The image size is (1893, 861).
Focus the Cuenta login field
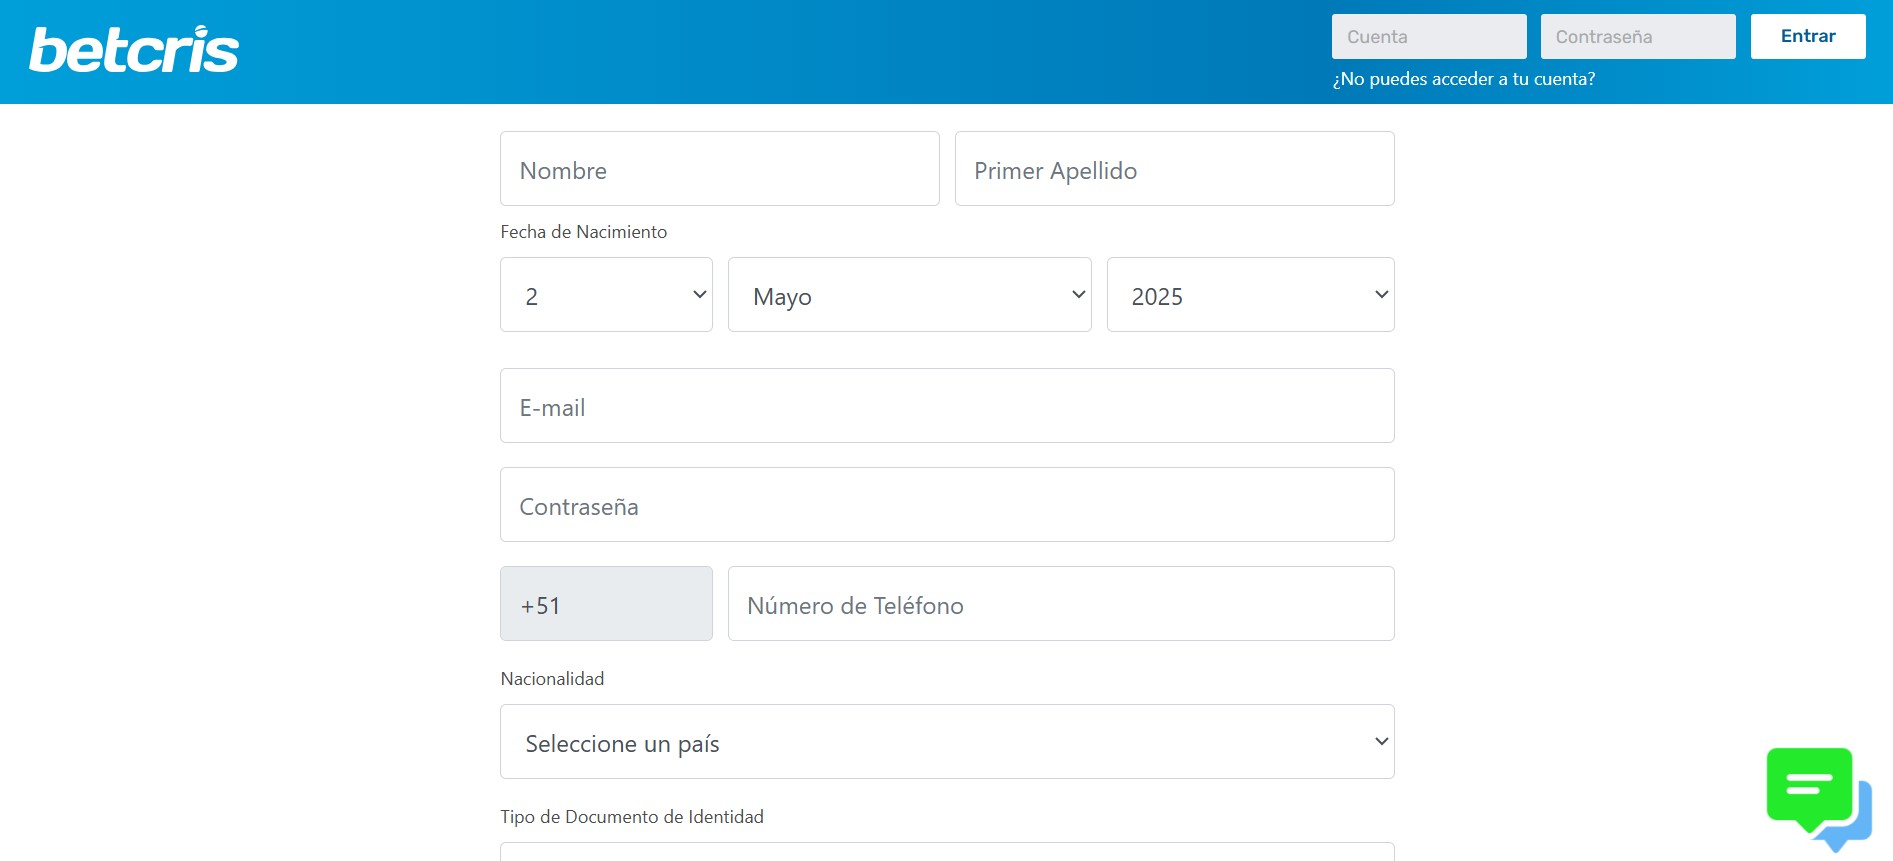coord(1429,37)
